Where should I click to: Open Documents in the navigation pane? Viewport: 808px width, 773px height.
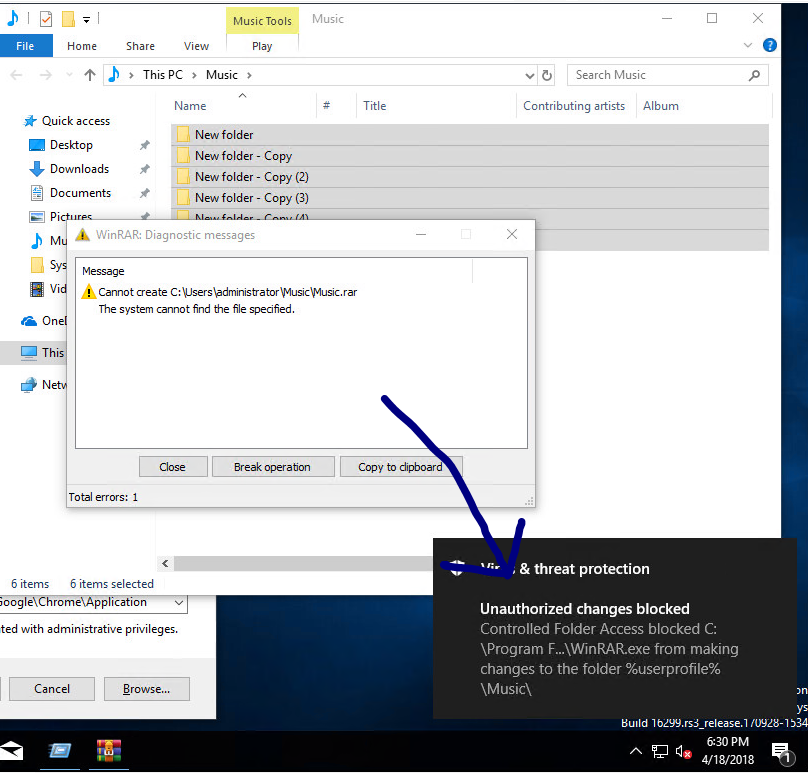coord(80,193)
